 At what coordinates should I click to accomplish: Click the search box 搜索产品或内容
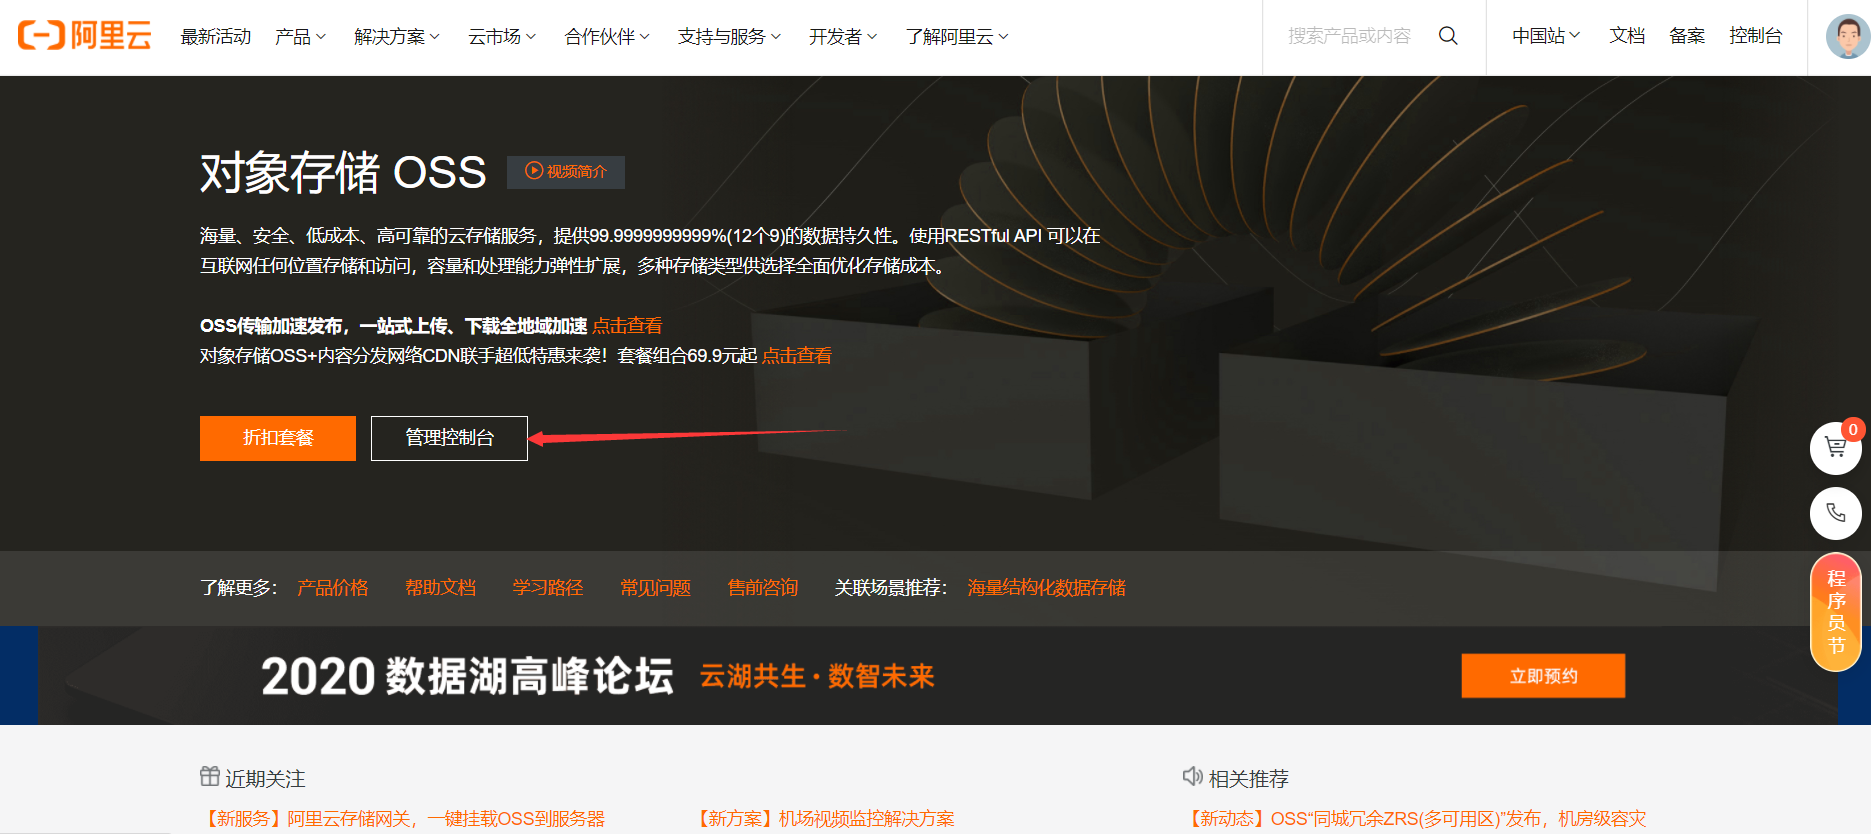coord(1350,36)
